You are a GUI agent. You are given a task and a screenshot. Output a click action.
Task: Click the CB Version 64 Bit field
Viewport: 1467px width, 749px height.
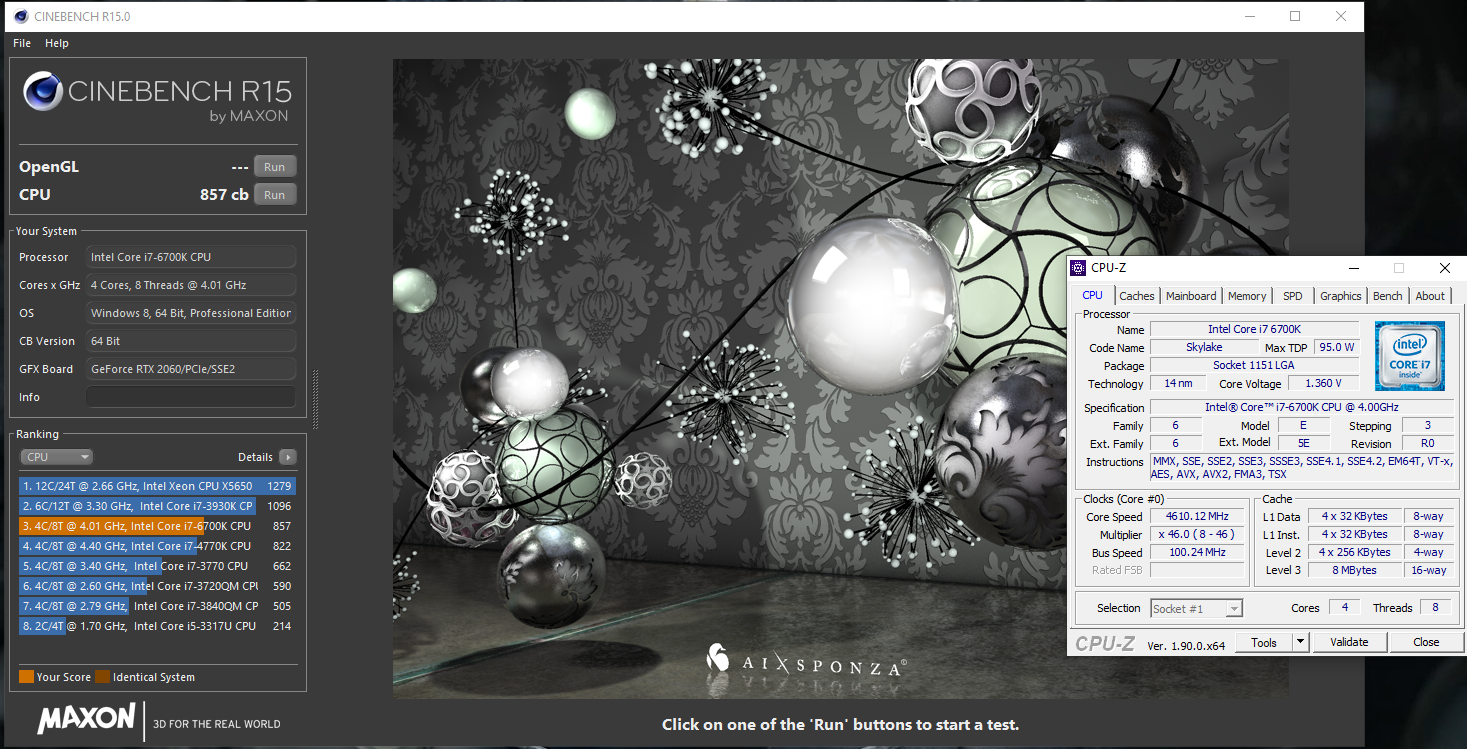(191, 341)
